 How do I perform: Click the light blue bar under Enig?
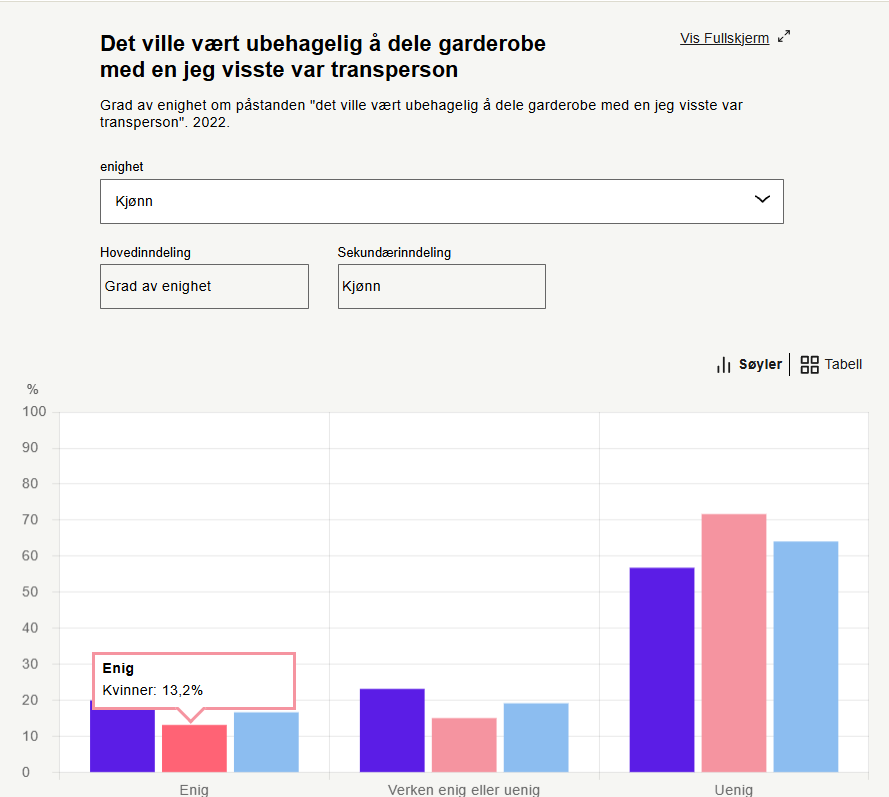click(x=266, y=742)
